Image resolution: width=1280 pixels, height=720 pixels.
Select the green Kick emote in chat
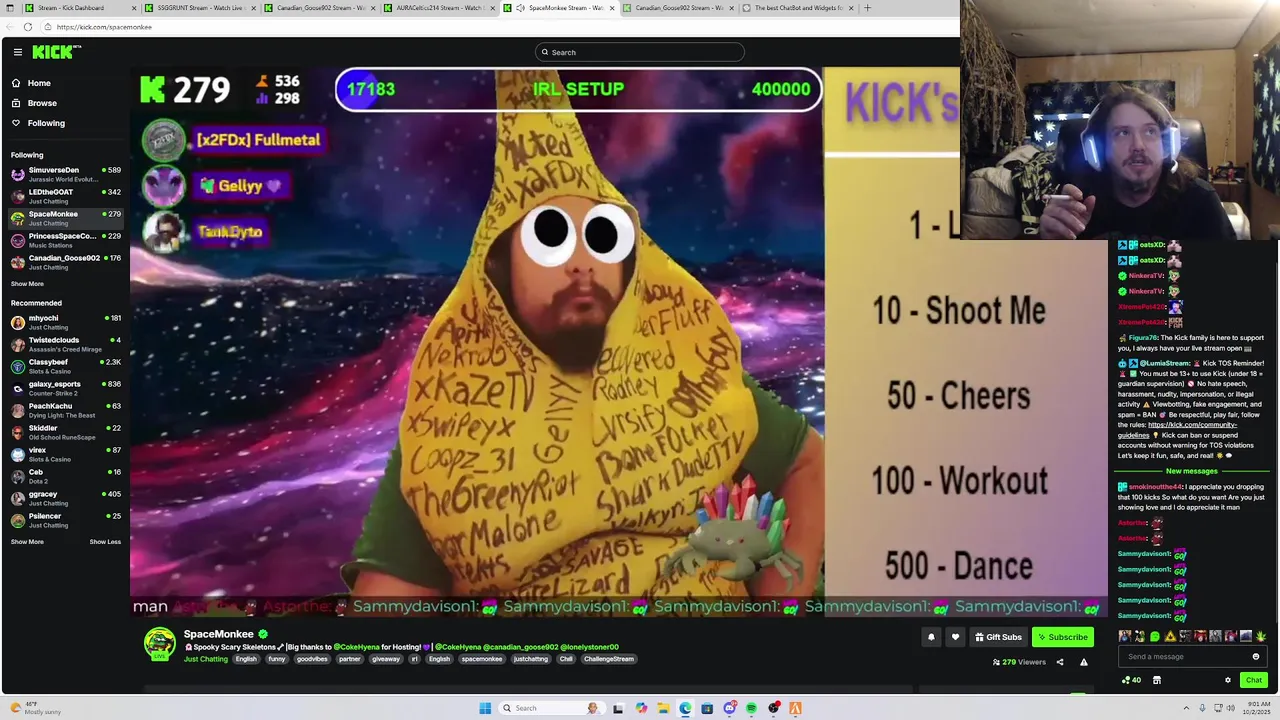(1155, 636)
